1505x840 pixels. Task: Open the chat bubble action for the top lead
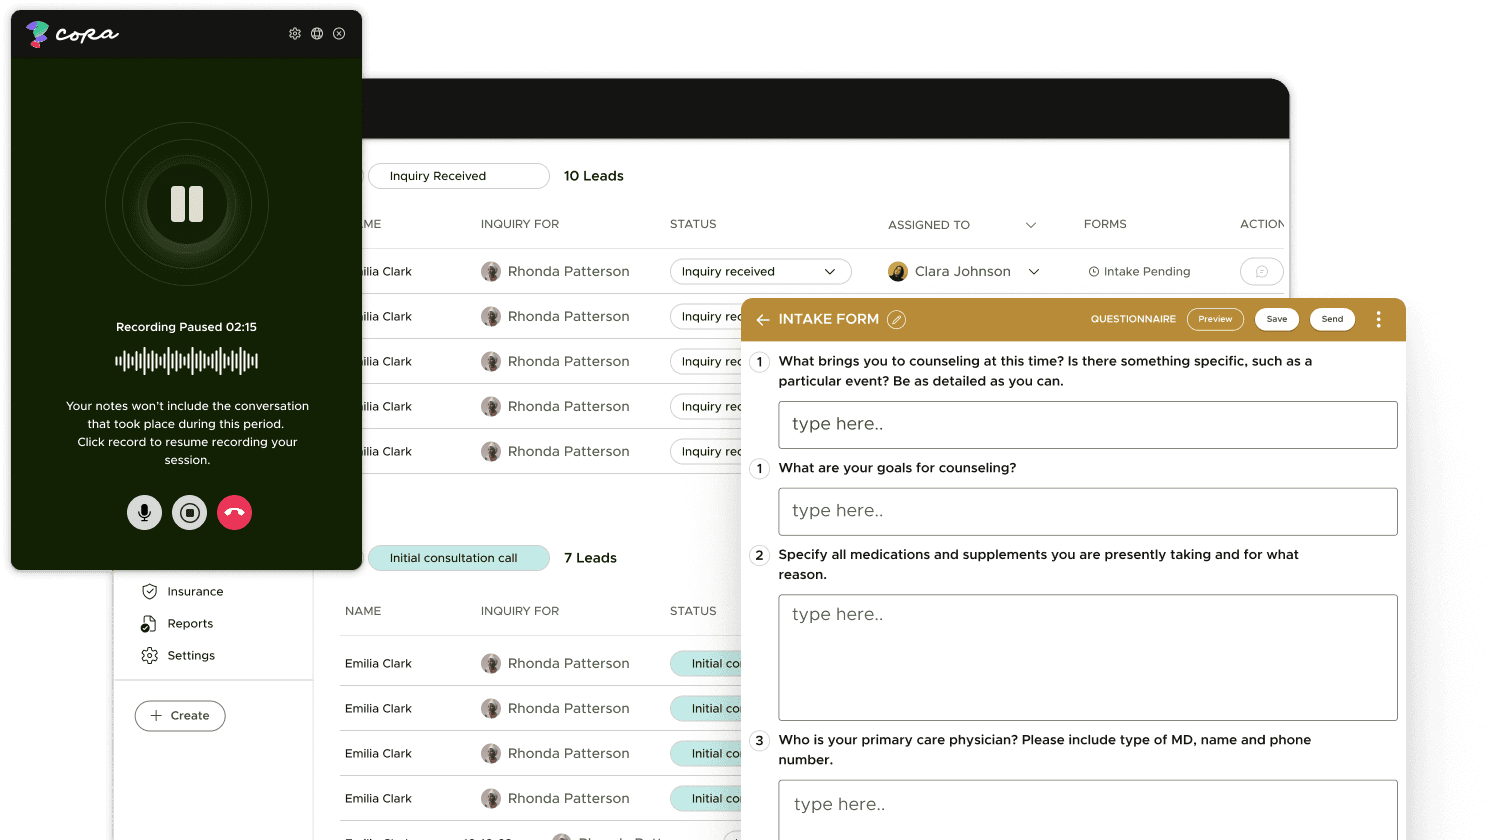point(1261,271)
